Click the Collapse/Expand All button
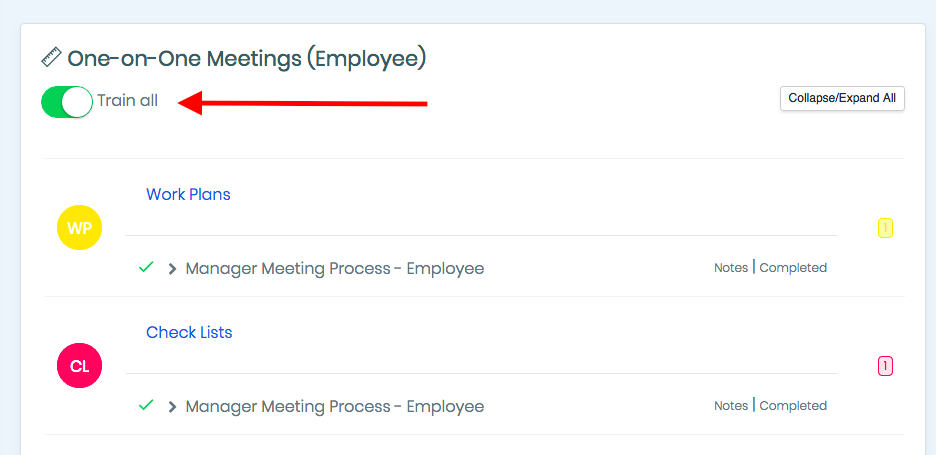This screenshot has width=936, height=455. 842,99
